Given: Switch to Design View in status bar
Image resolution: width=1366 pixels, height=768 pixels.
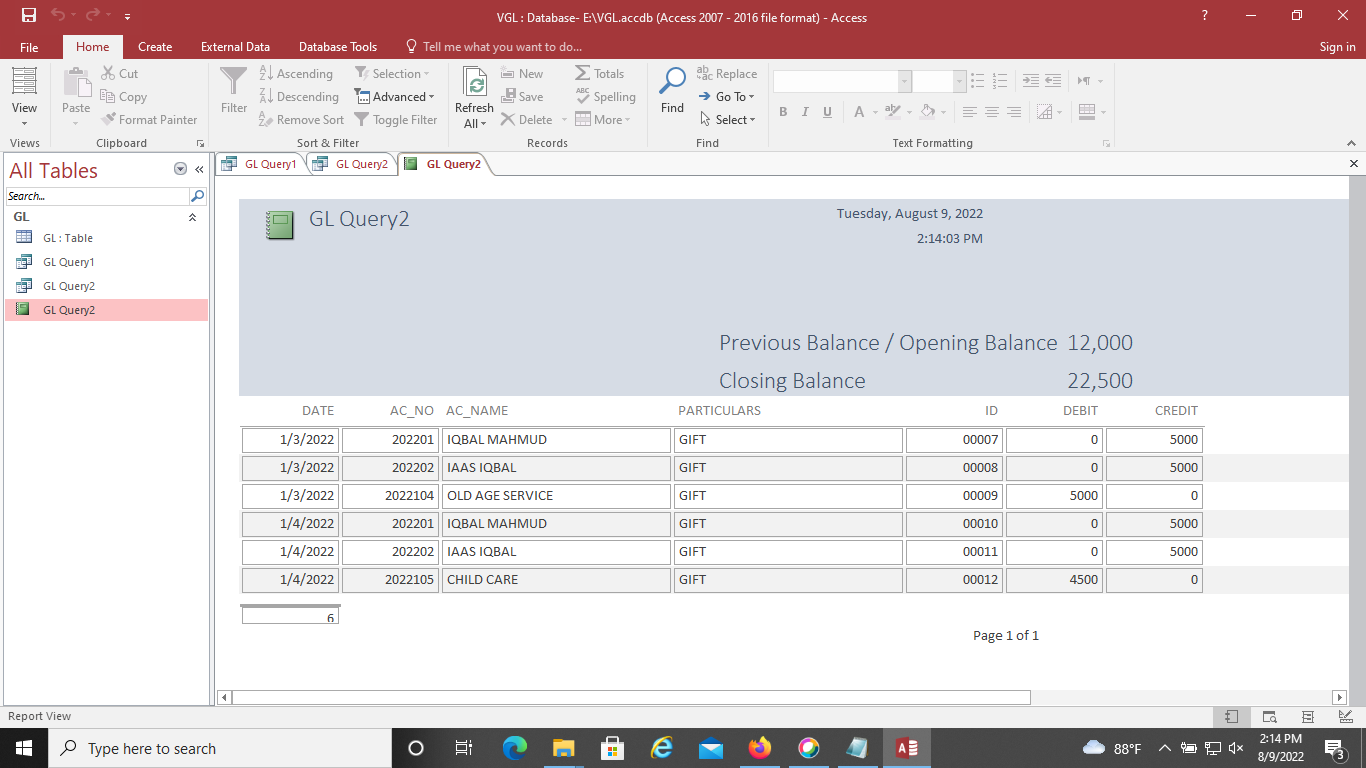Looking at the screenshot, I should [x=1345, y=717].
